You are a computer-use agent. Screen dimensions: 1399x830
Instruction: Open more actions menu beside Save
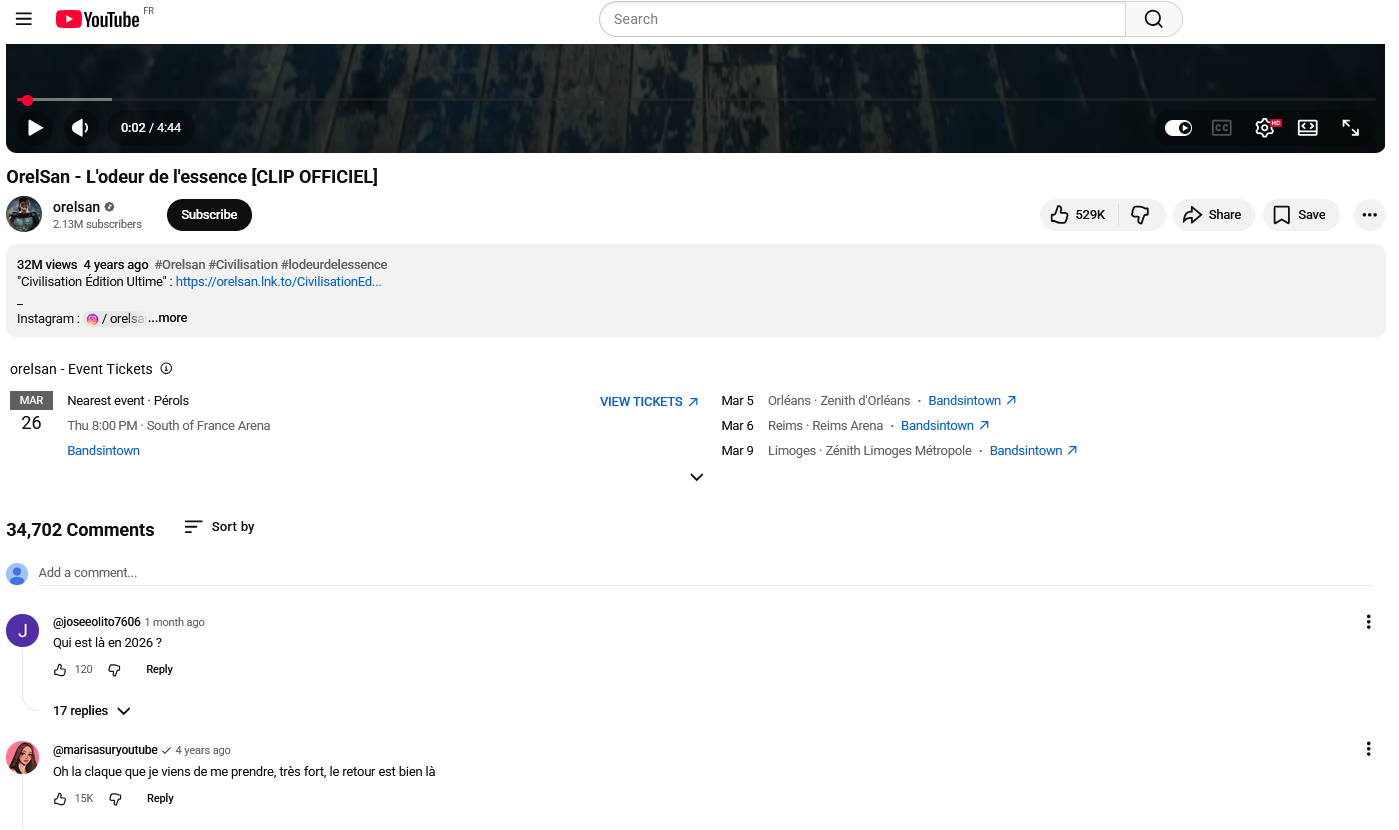coord(1369,214)
